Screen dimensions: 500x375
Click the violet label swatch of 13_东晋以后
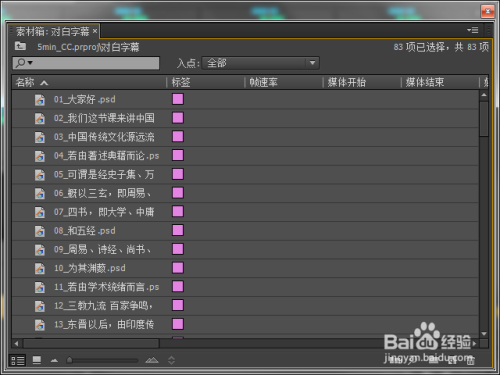[178, 324]
